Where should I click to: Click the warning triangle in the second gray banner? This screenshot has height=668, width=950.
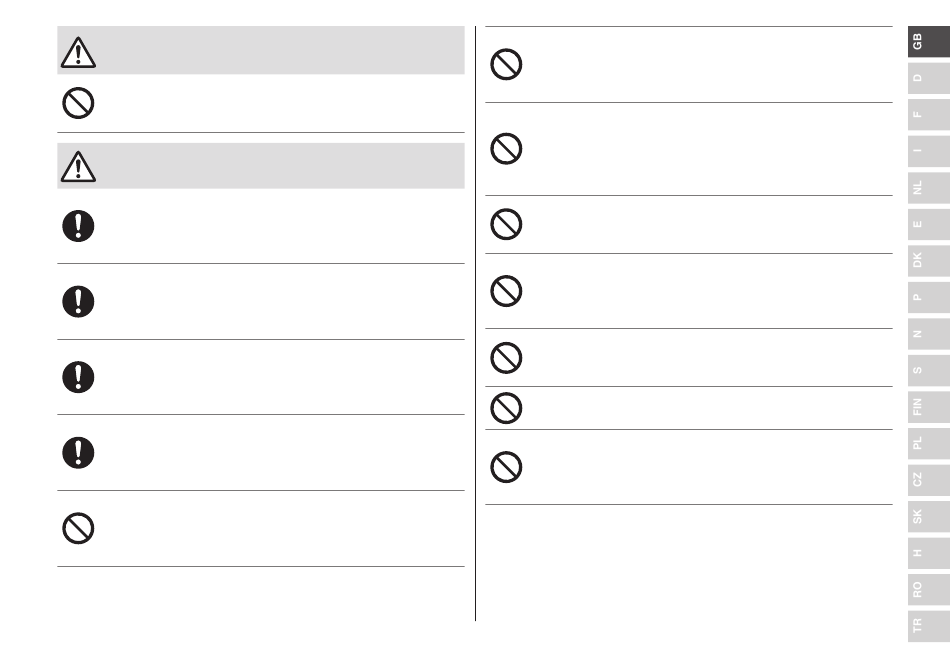coord(78,167)
